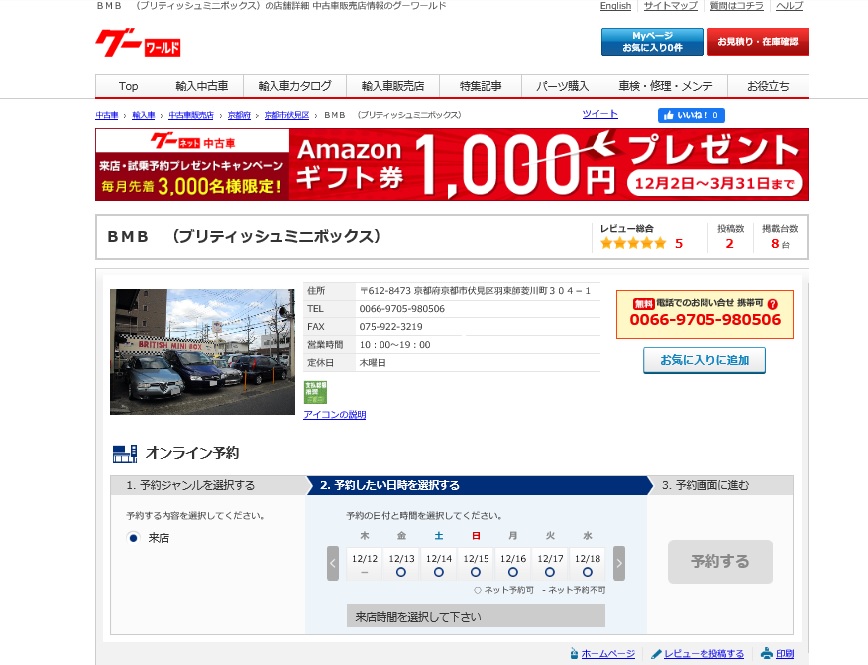Open the ホームページ link

pos(608,654)
